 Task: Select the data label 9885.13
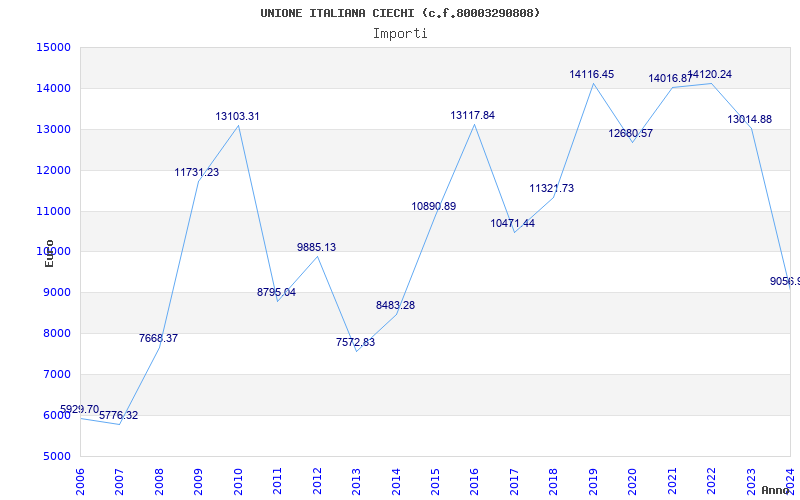point(316,247)
